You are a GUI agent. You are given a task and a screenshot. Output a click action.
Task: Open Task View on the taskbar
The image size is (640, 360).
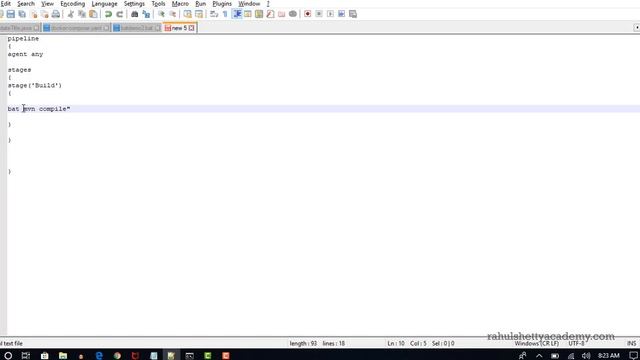[x=26, y=356]
